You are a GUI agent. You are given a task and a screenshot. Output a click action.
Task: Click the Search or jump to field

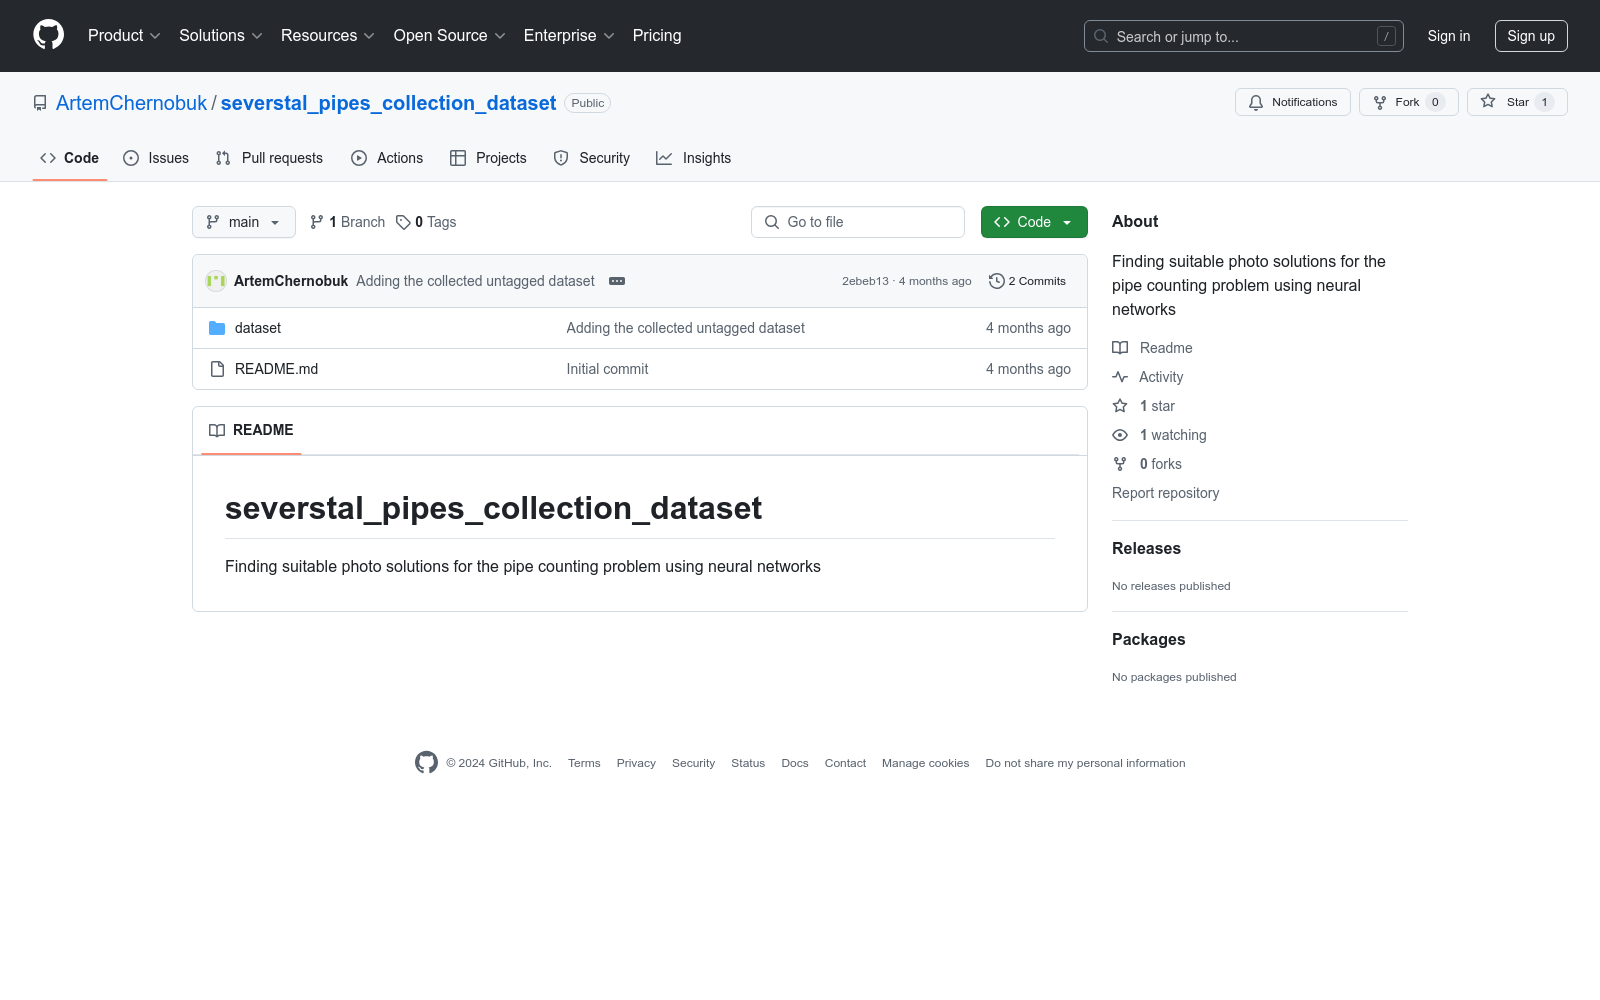pos(1243,36)
